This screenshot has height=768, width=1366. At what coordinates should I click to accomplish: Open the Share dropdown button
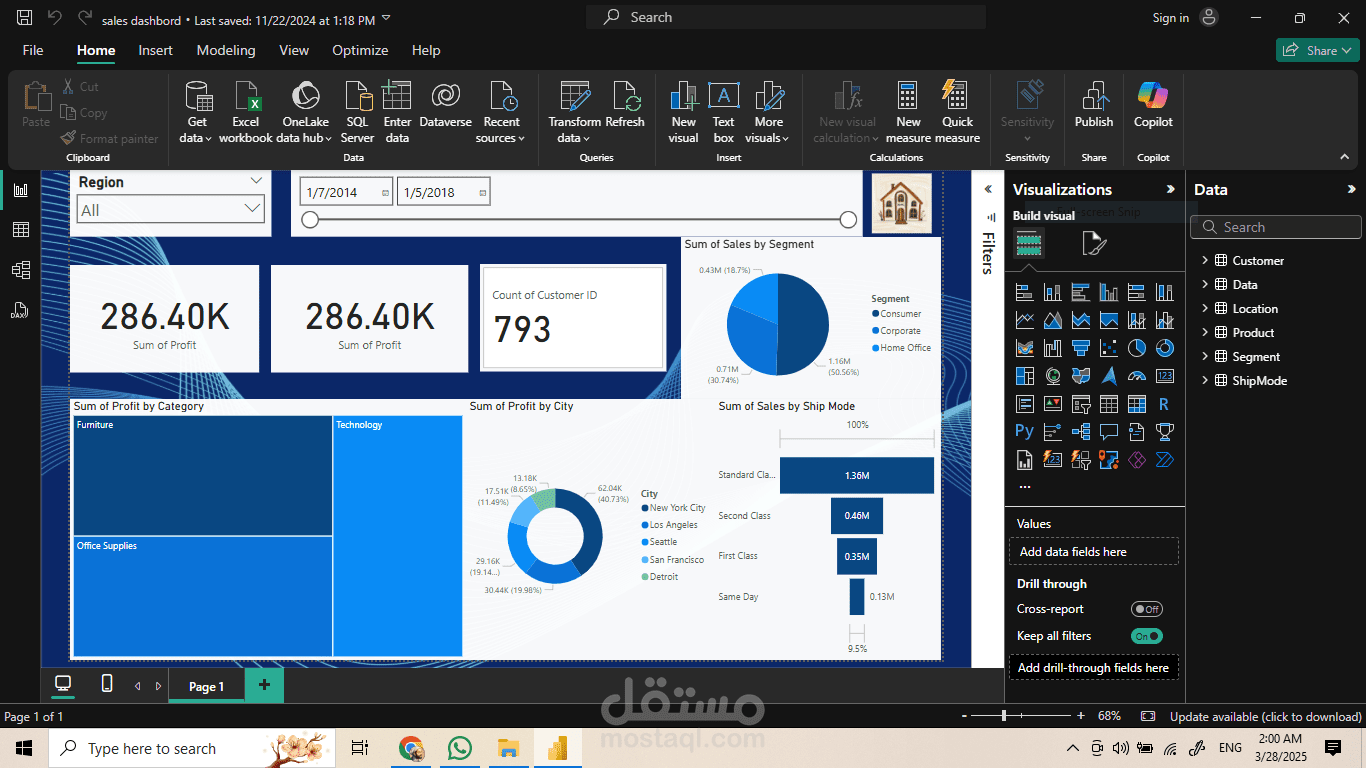click(1317, 50)
